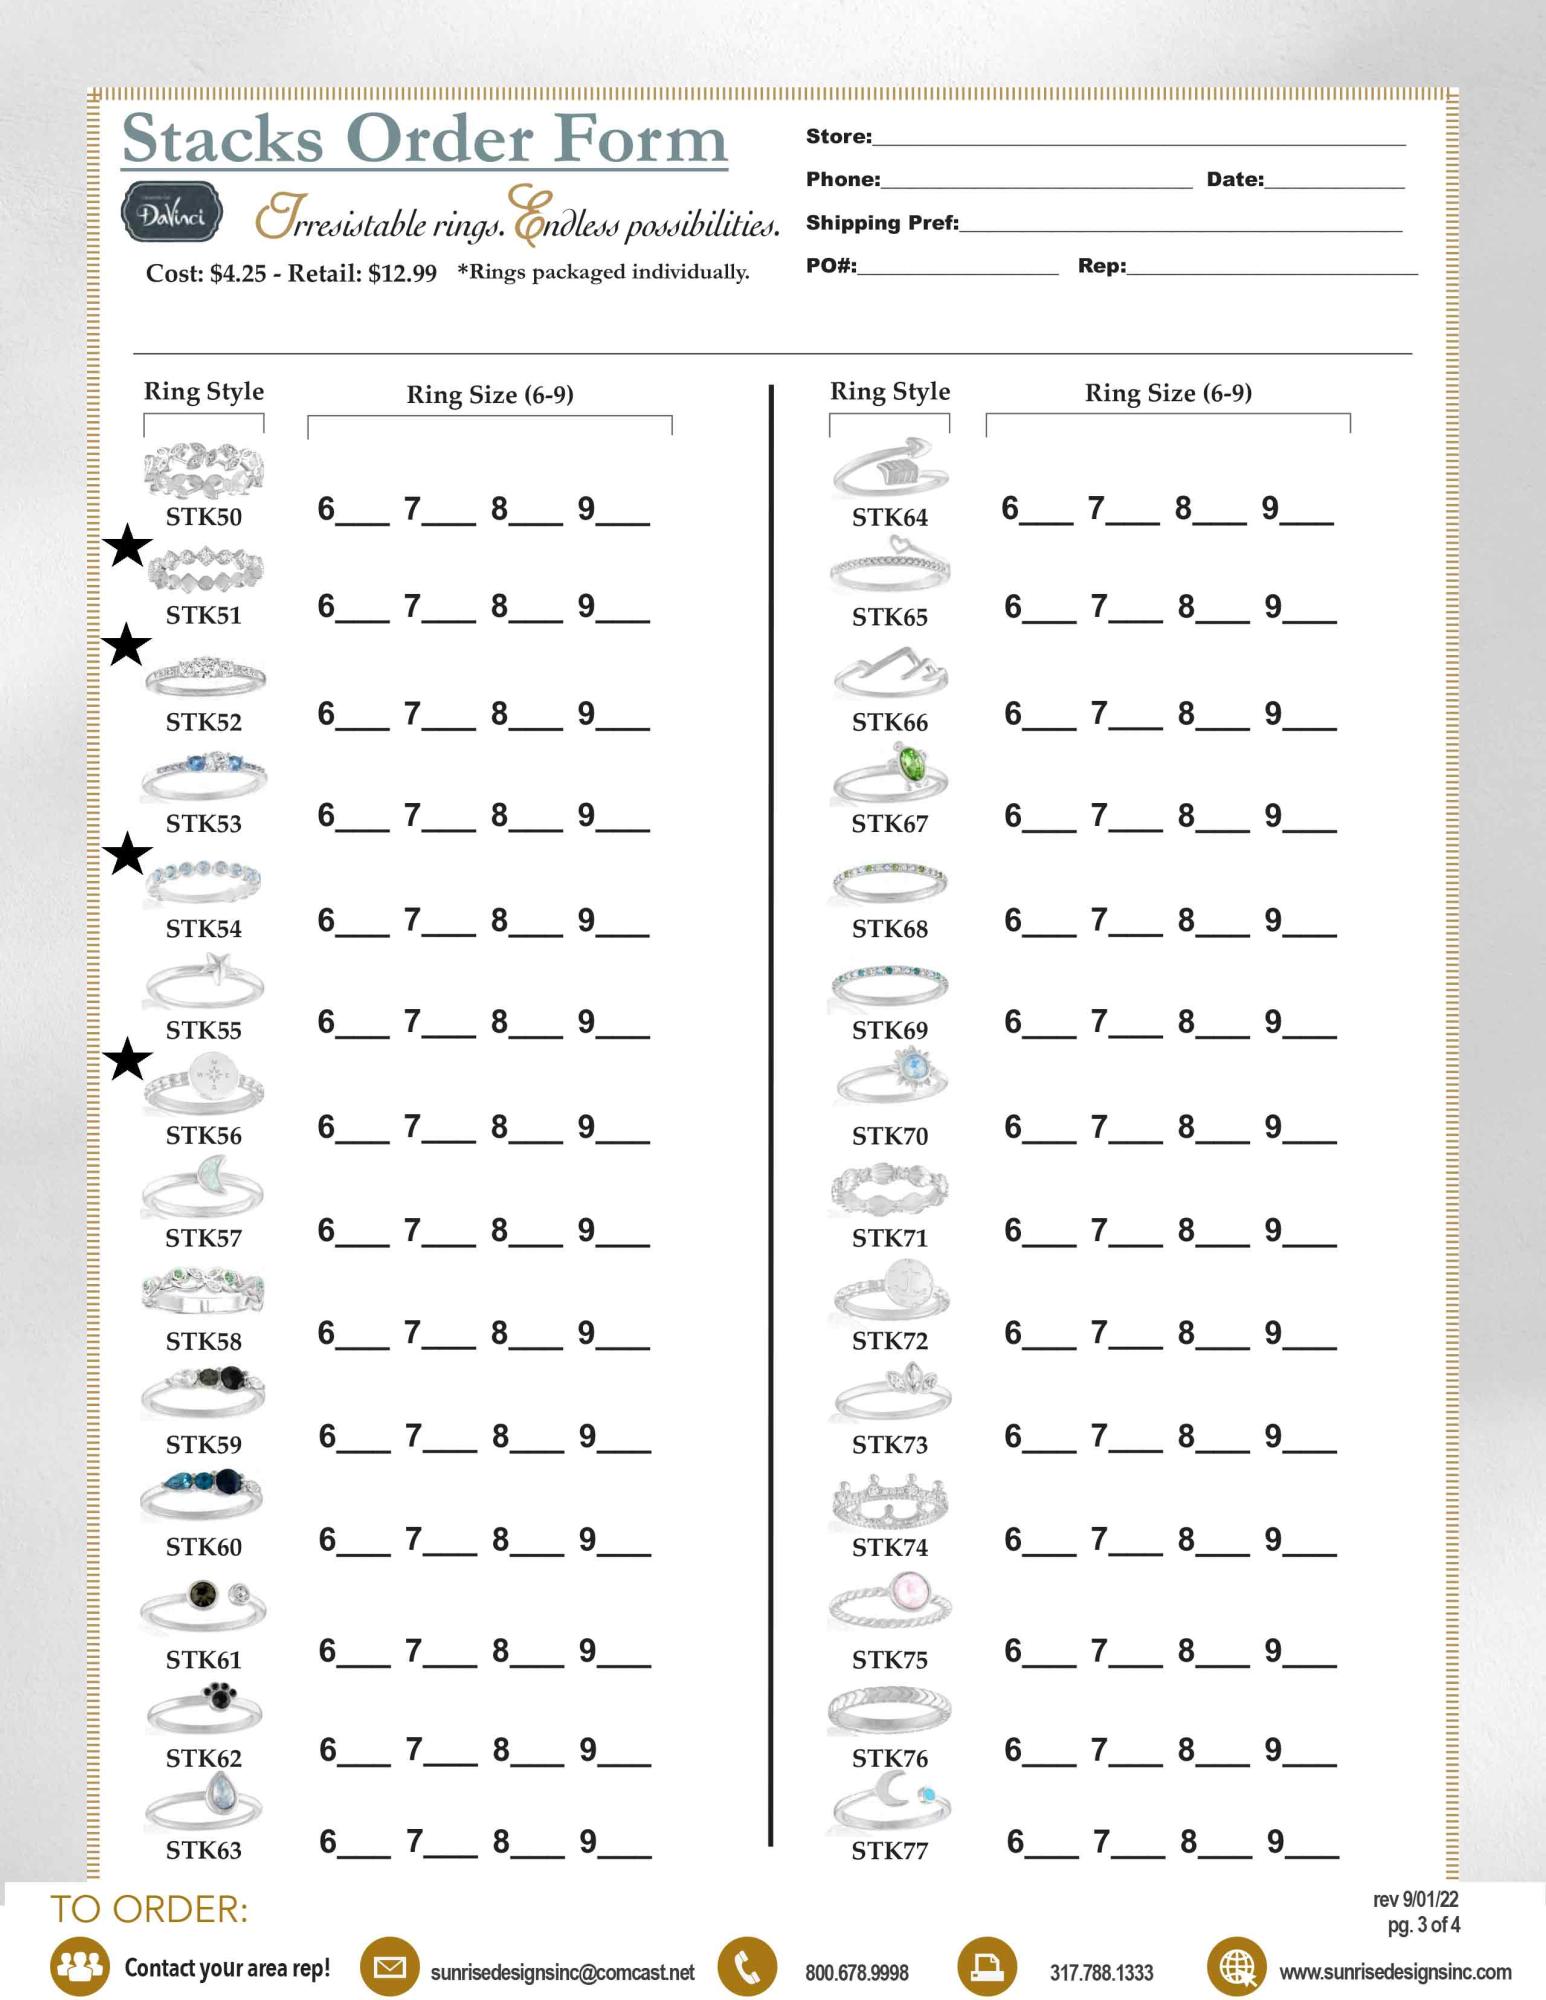The height and width of the screenshot is (2000, 1546).
Task: Click the DaVinci logo badge
Action: click(x=171, y=212)
